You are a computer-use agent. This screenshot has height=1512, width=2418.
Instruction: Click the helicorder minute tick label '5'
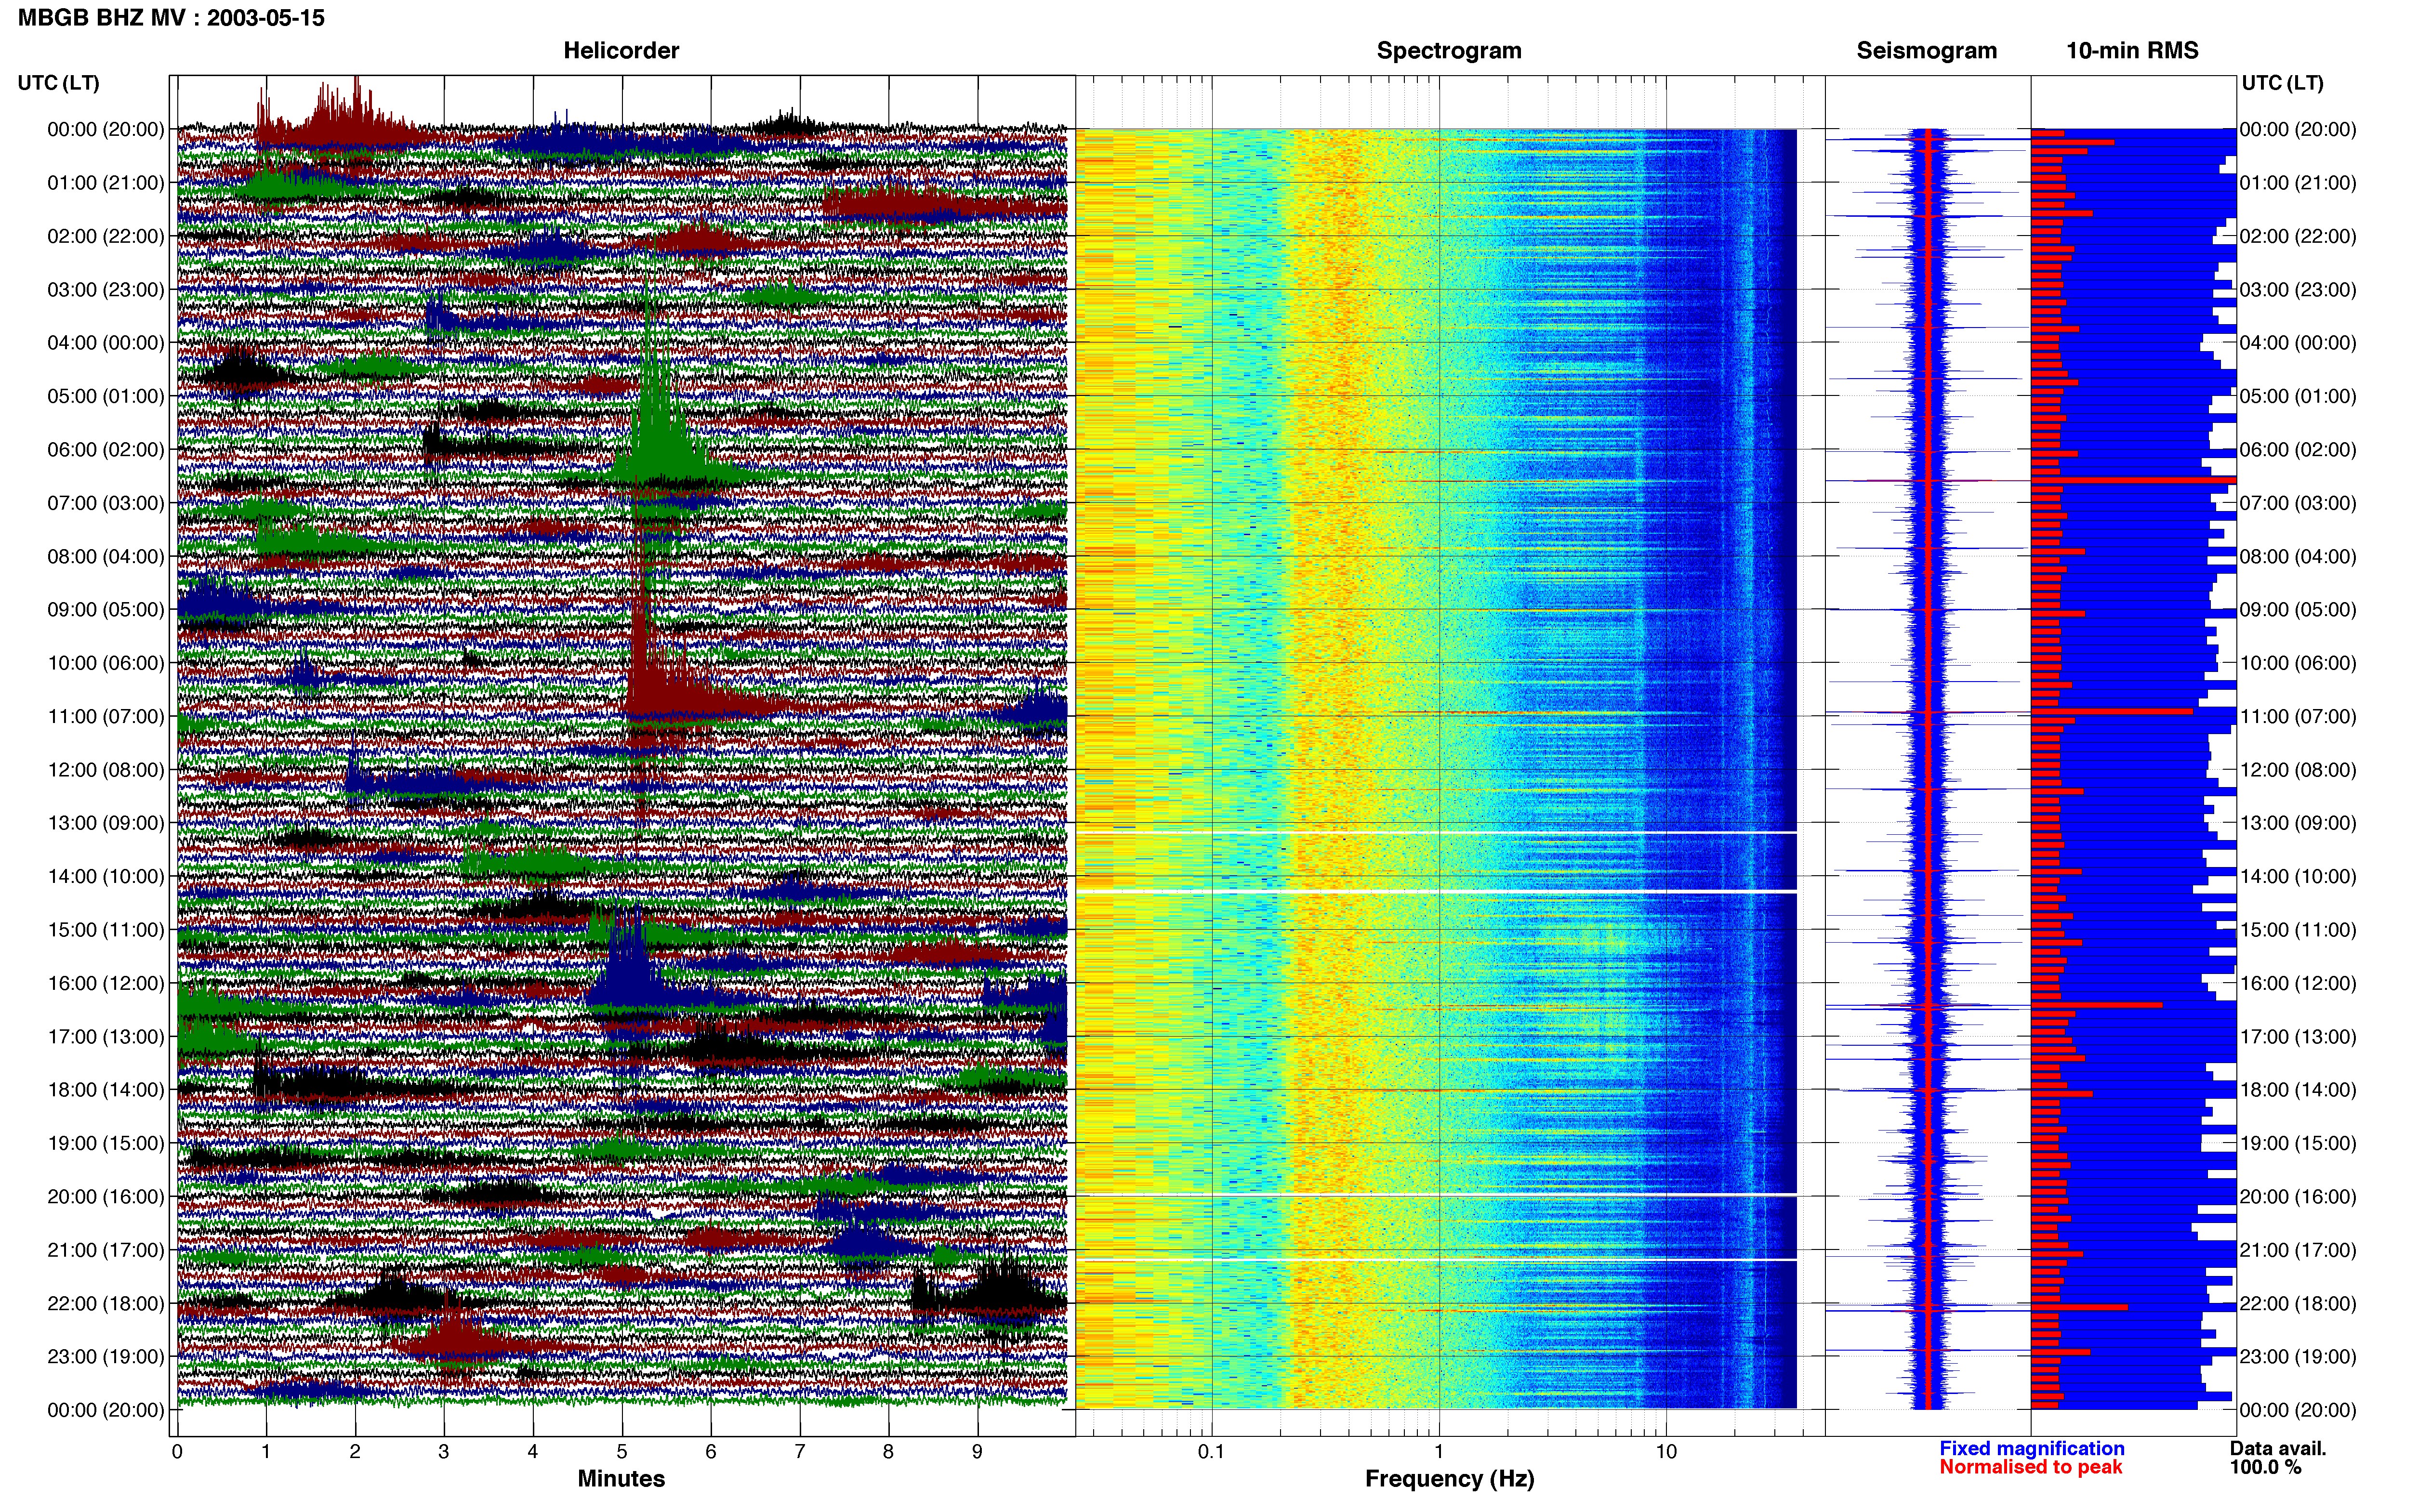[622, 1452]
